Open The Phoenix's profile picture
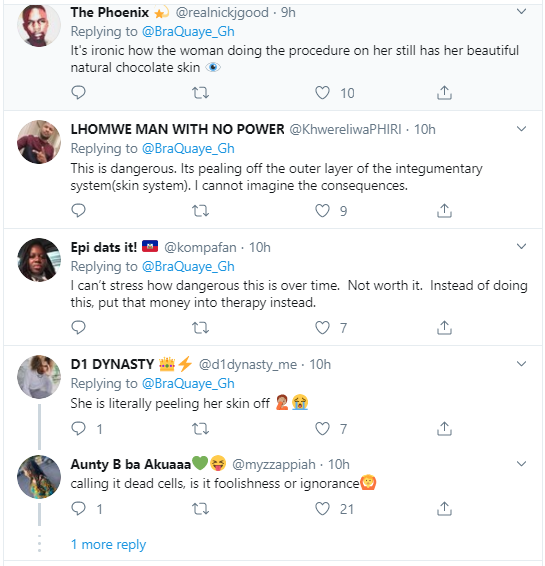This screenshot has height=566, width=545. tap(39, 25)
